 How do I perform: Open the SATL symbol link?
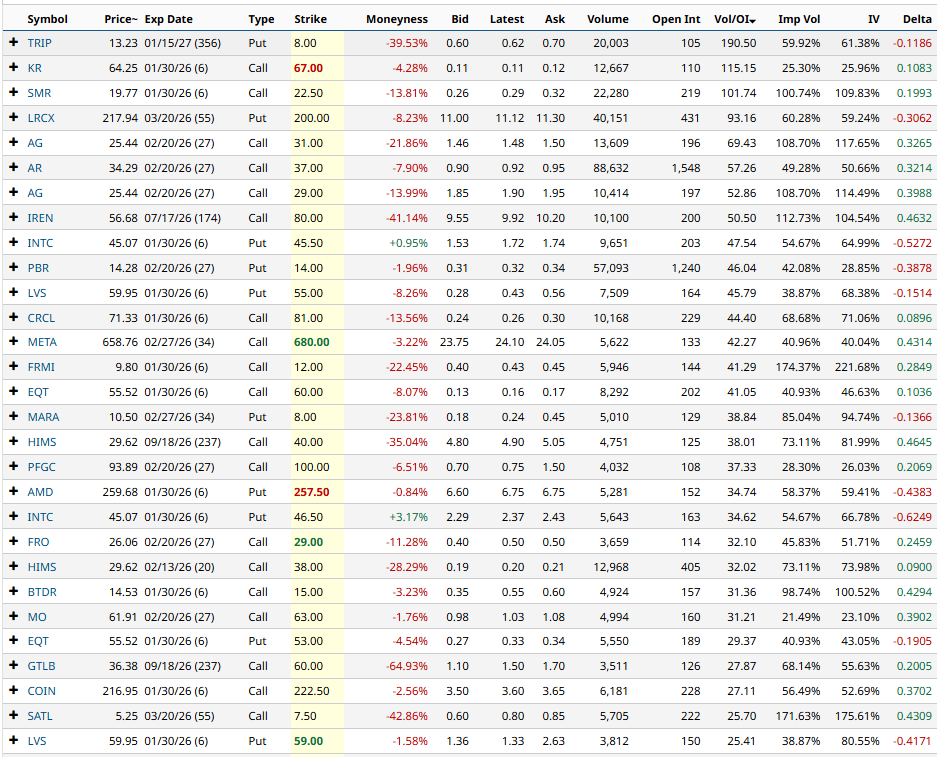click(x=40, y=716)
